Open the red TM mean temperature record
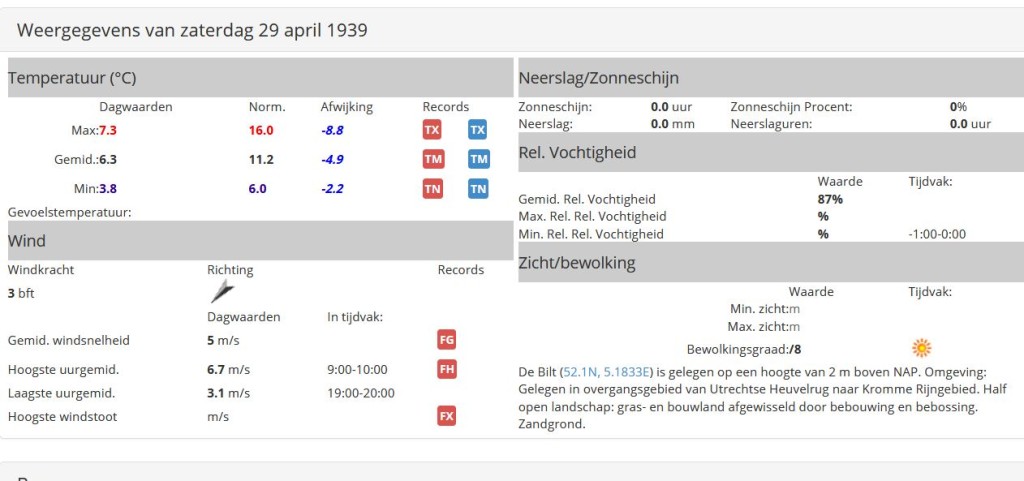The width and height of the screenshot is (1024, 481). tap(433, 159)
